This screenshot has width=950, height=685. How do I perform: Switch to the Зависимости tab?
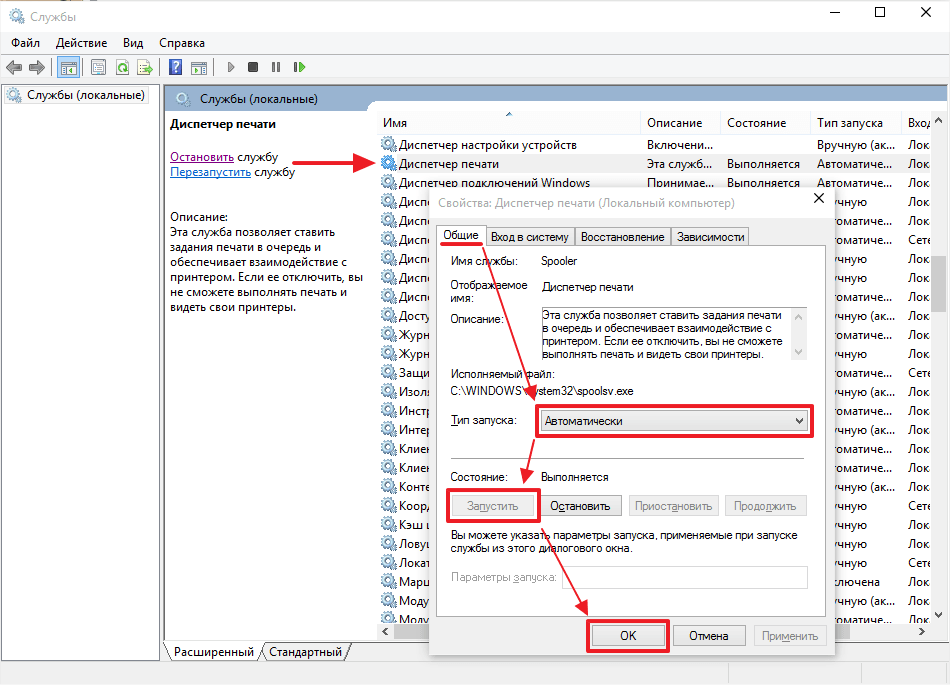711,237
